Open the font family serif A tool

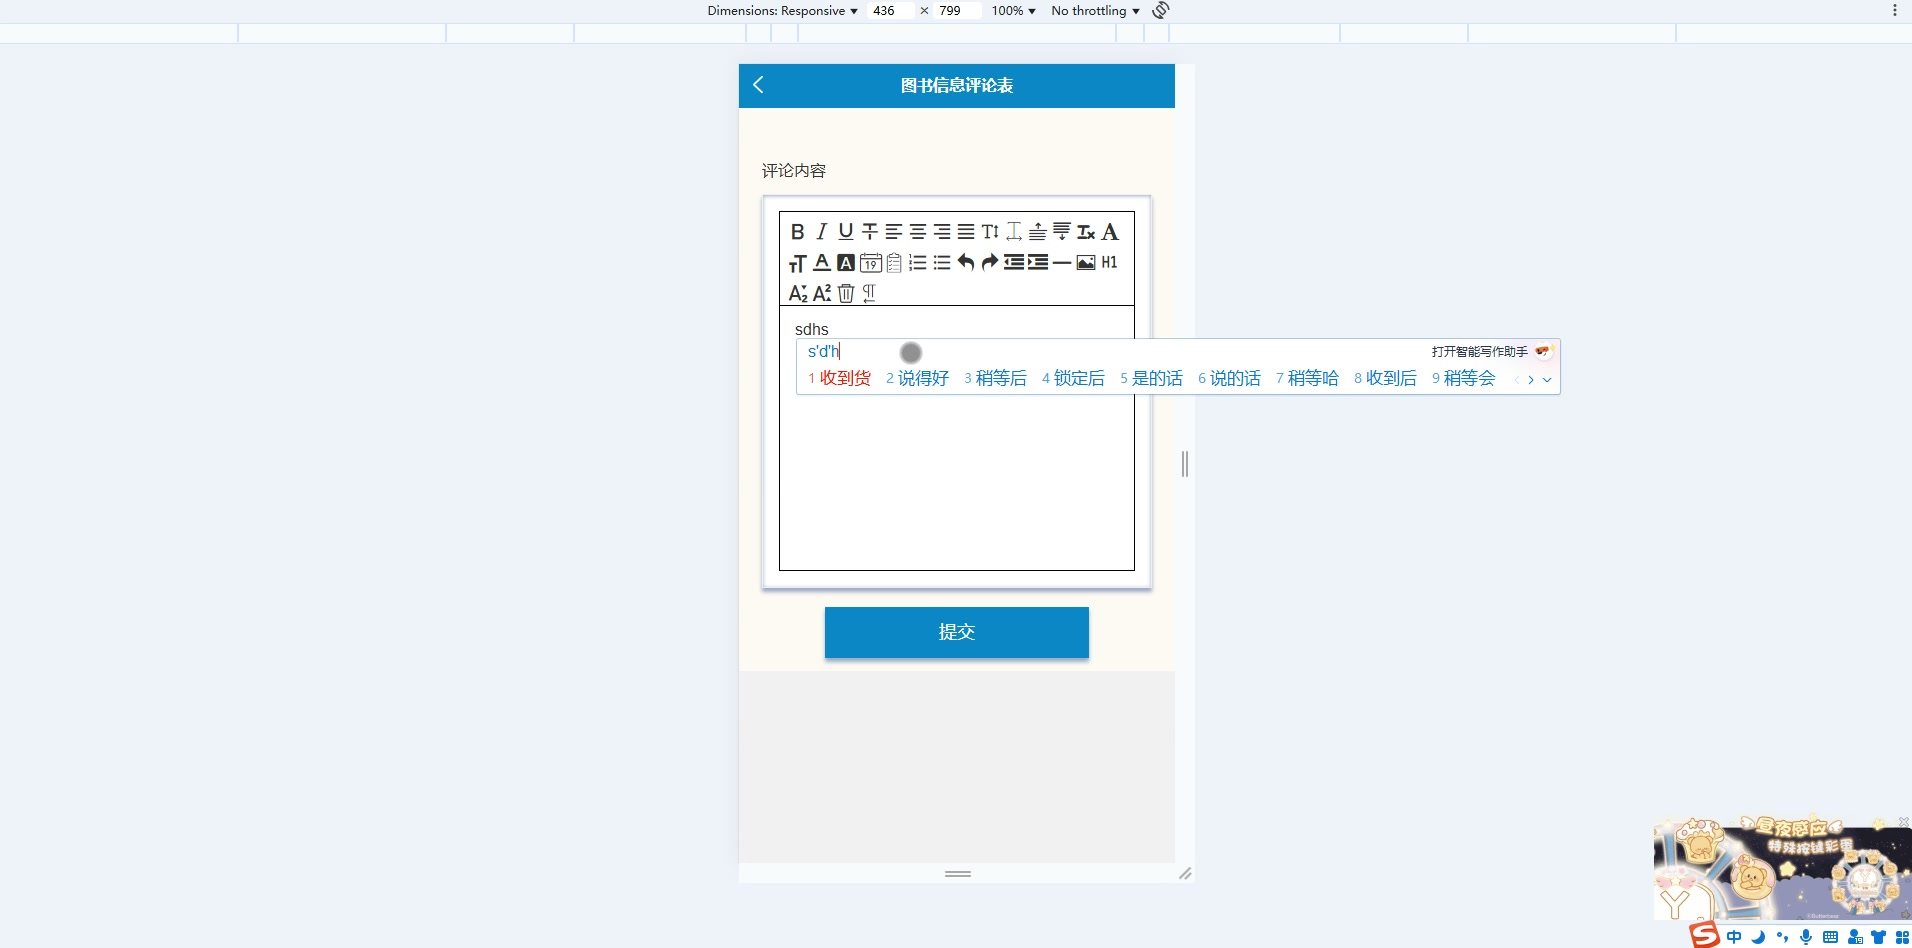1110,232
